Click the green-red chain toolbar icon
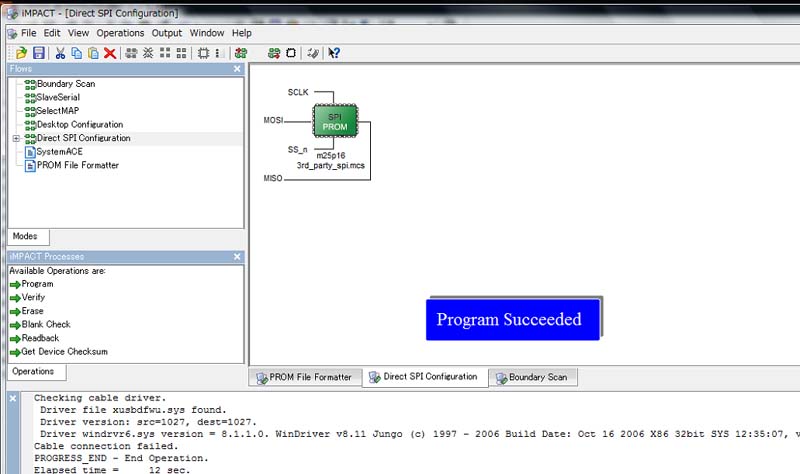800x474 pixels. click(241, 53)
